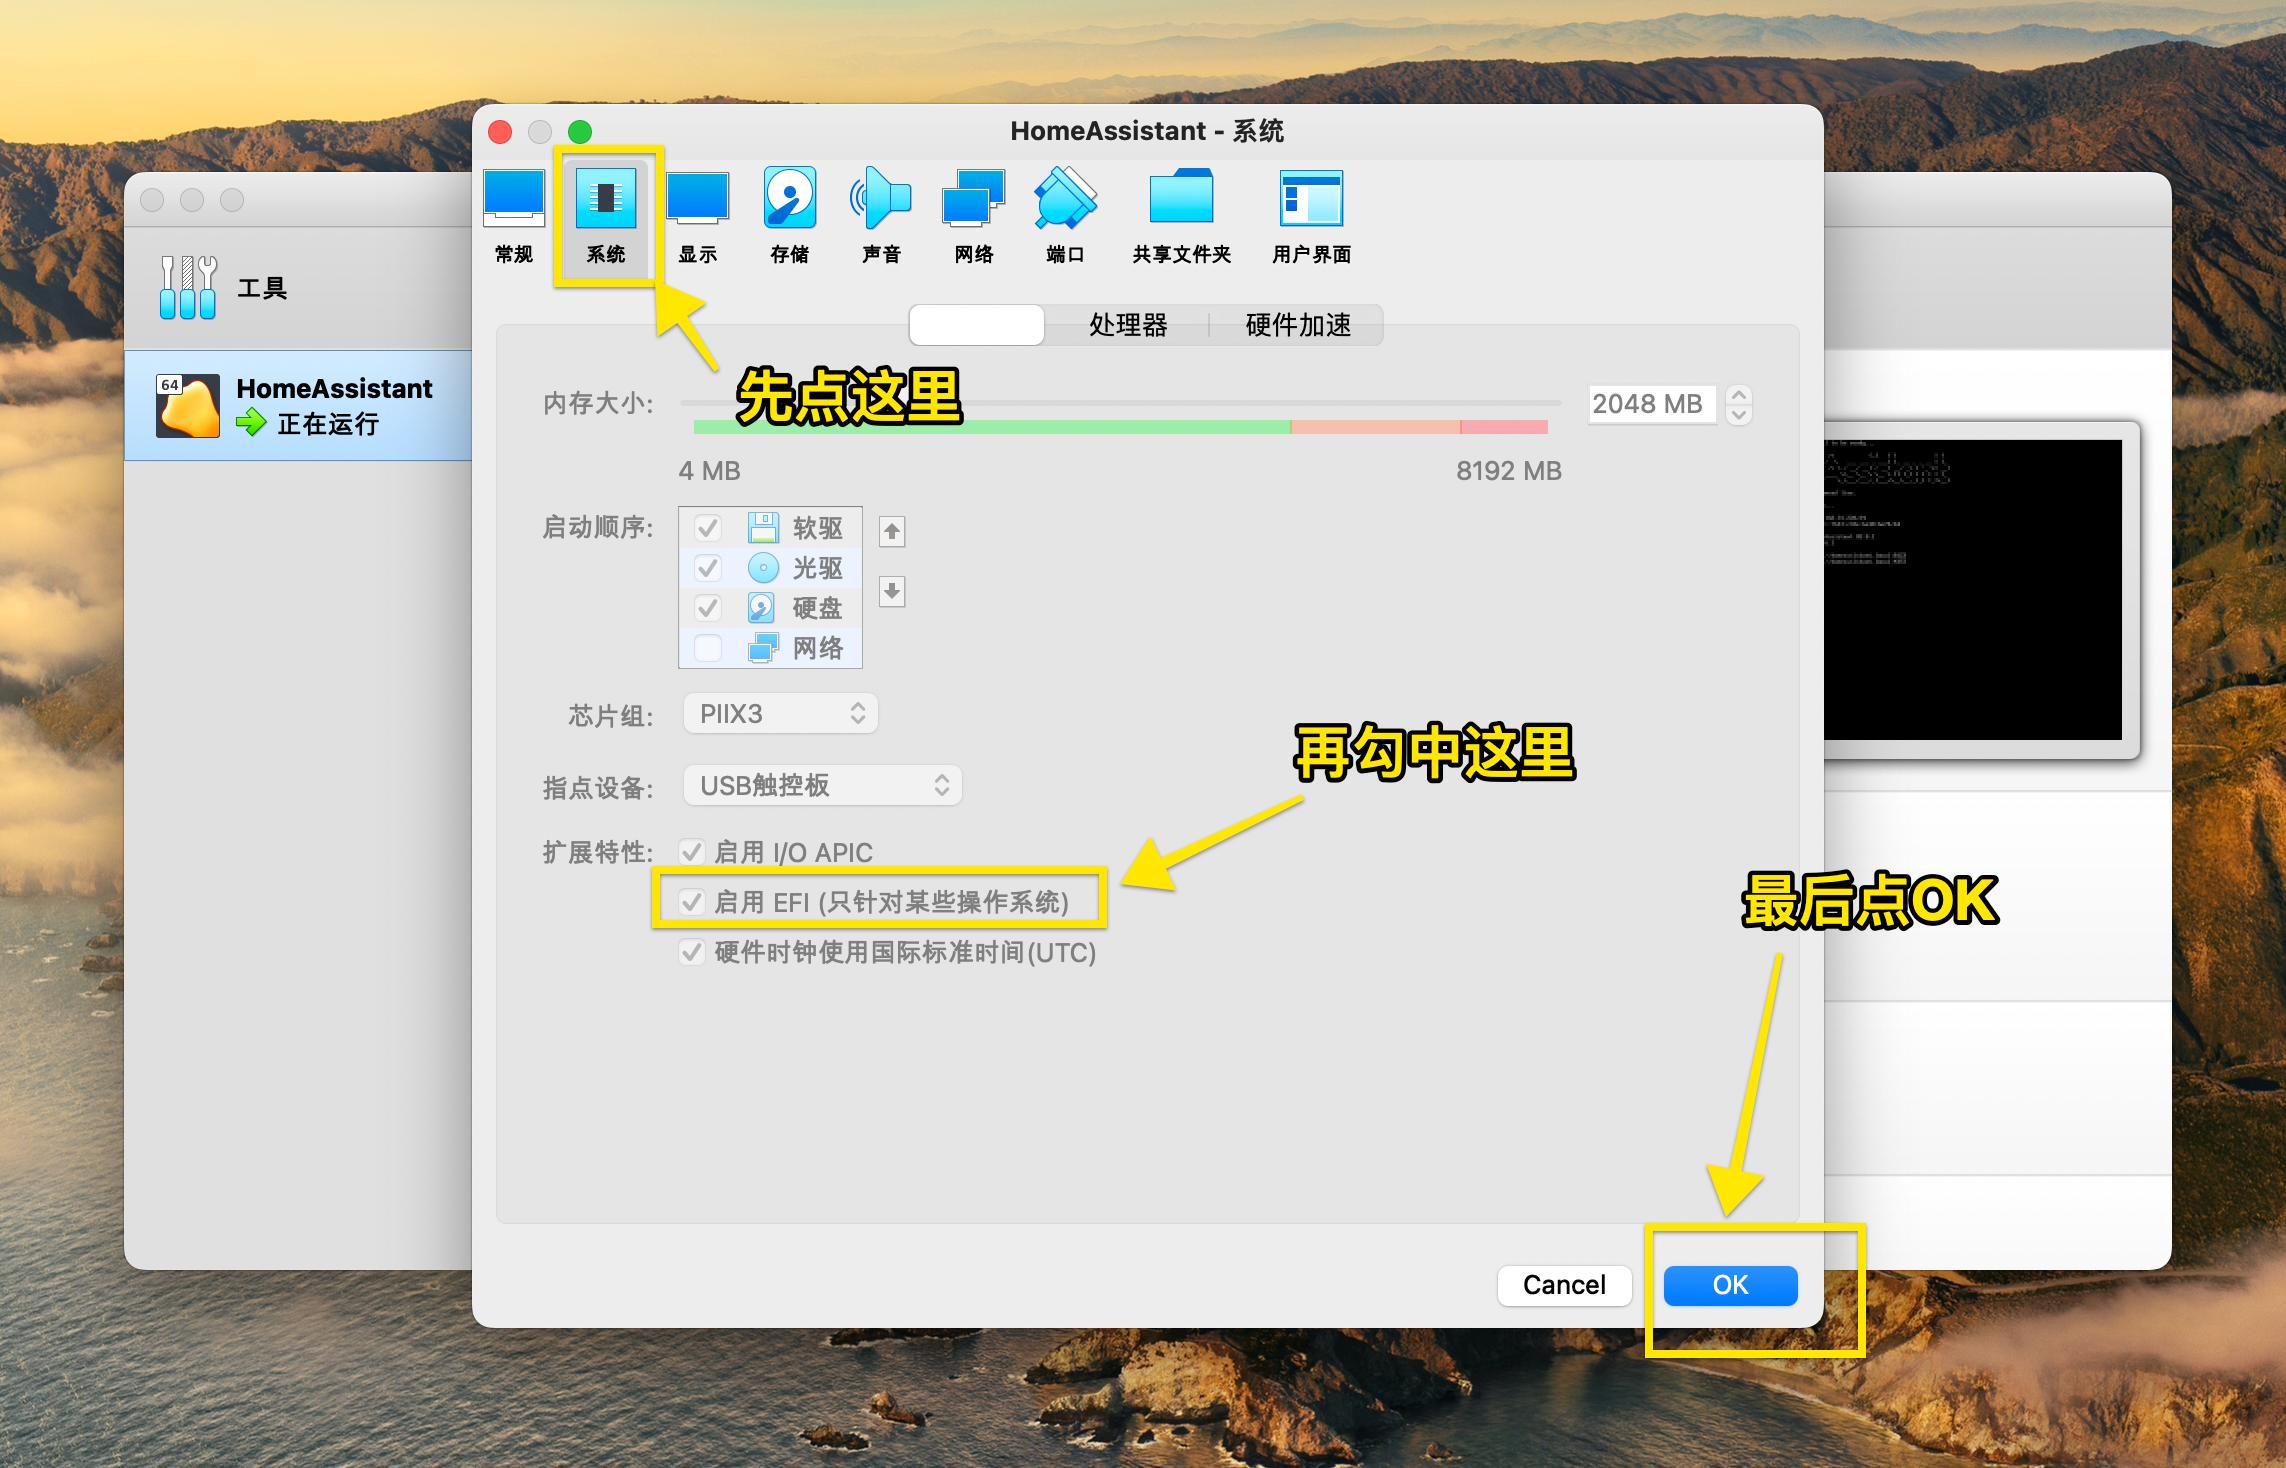The width and height of the screenshot is (2286, 1468).
Task: Click the OK button
Action: pos(1729,1286)
